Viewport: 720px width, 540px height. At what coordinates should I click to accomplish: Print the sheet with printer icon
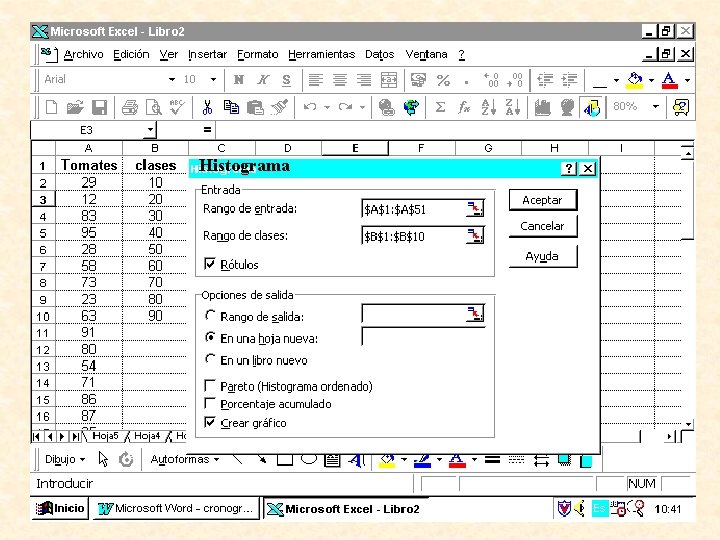click(x=130, y=107)
